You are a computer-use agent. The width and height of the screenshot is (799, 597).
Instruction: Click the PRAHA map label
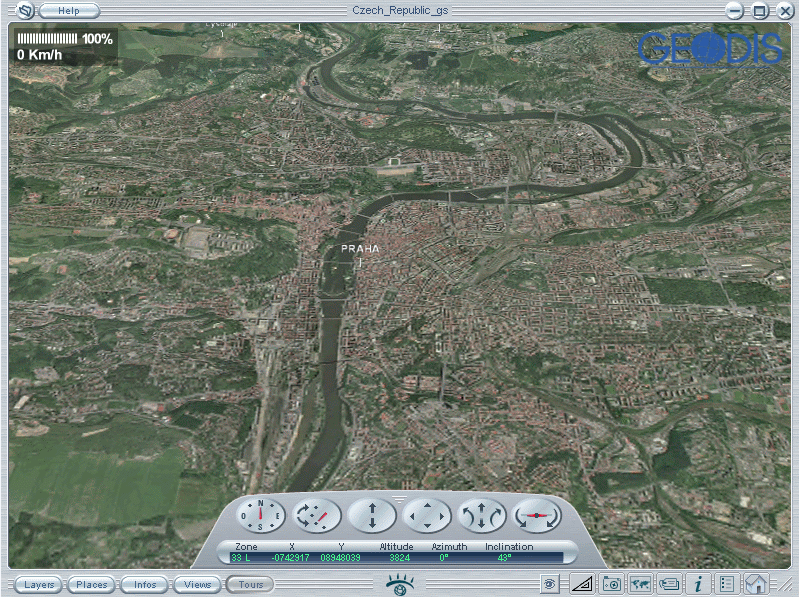tap(360, 249)
